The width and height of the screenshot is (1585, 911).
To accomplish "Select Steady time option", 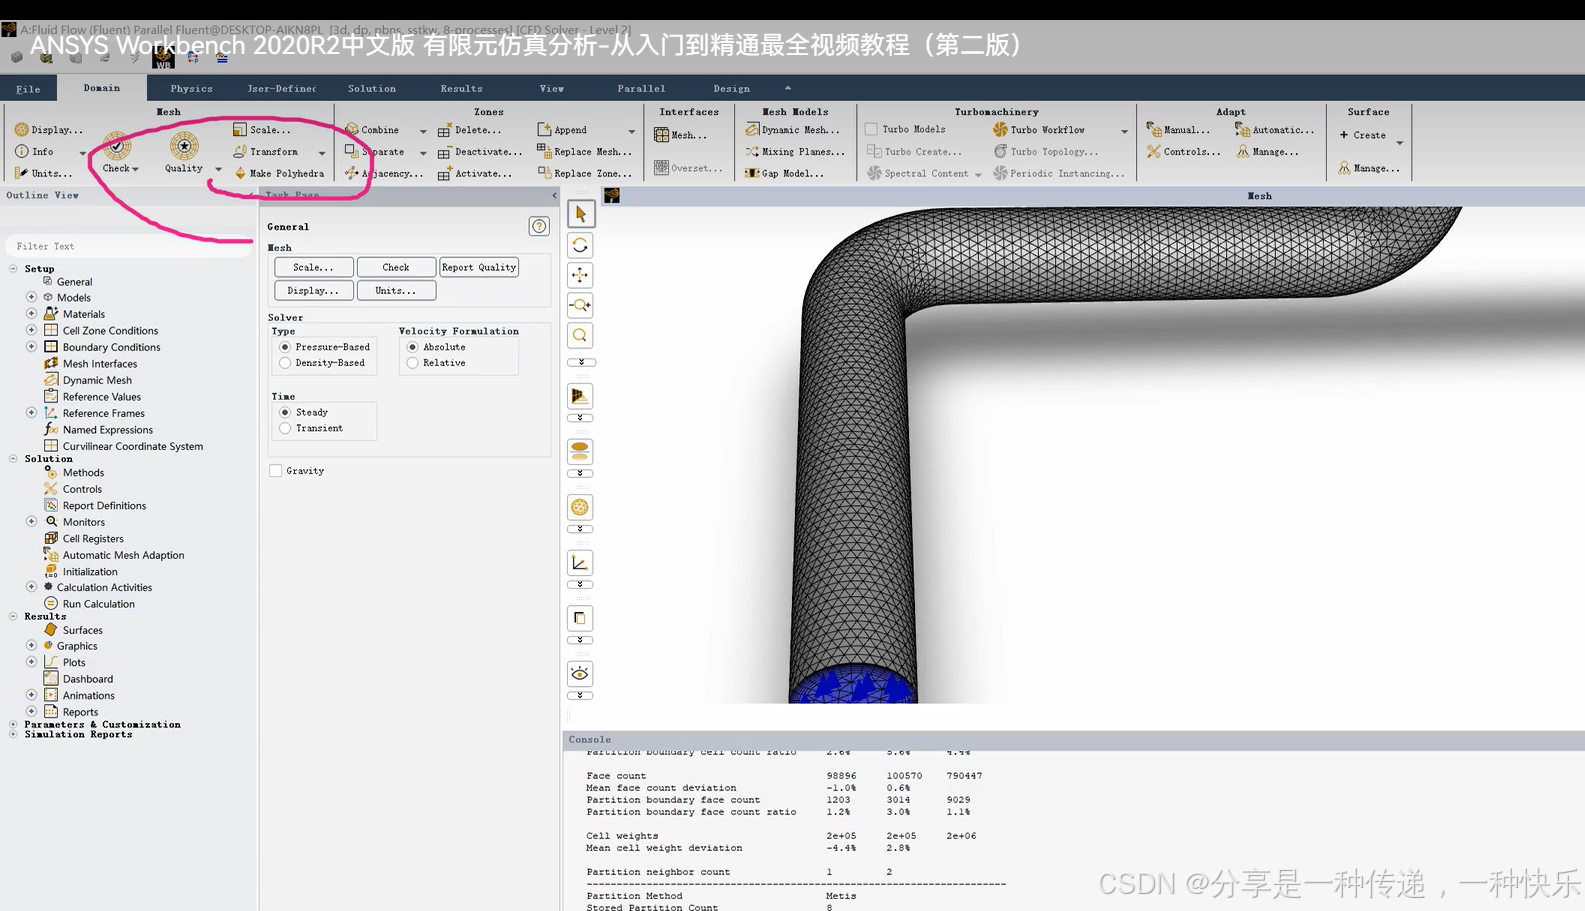I will (285, 412).
